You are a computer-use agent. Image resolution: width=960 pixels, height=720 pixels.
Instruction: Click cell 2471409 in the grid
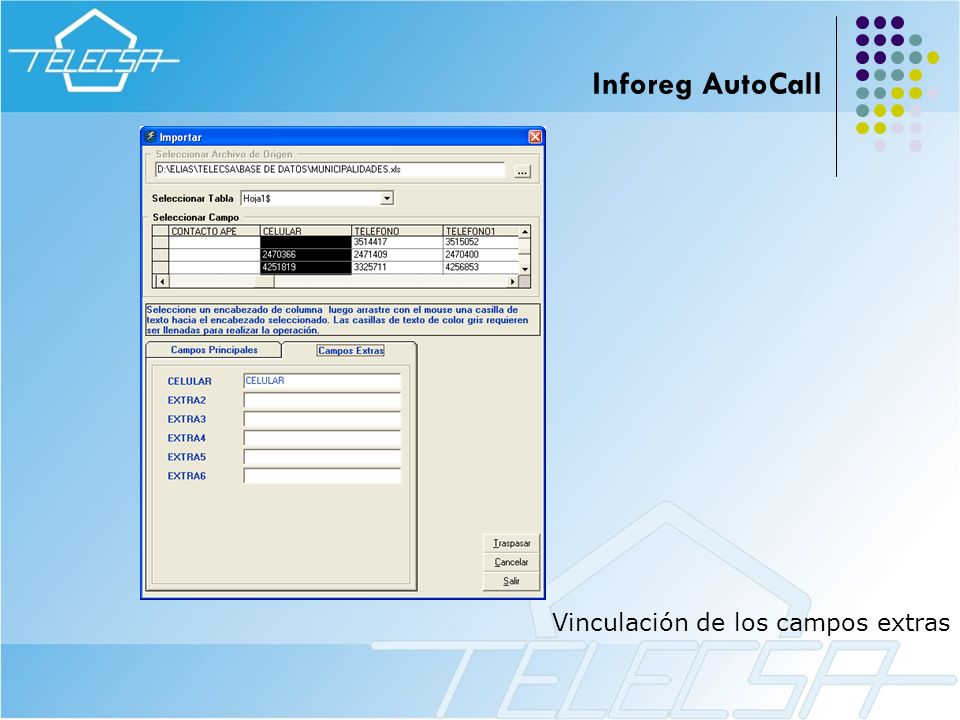click(397, 255)
